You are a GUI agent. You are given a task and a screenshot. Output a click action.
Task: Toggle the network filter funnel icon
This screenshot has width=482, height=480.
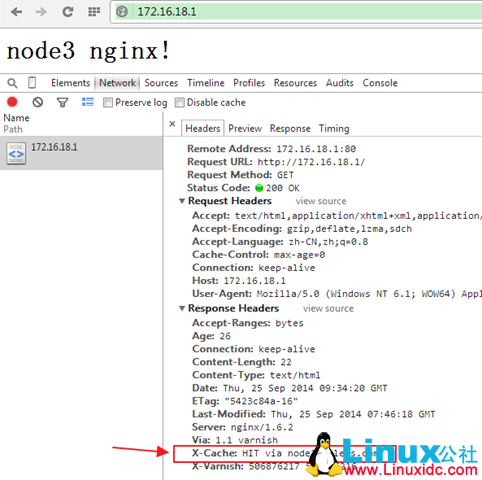(x=63, y=102)
